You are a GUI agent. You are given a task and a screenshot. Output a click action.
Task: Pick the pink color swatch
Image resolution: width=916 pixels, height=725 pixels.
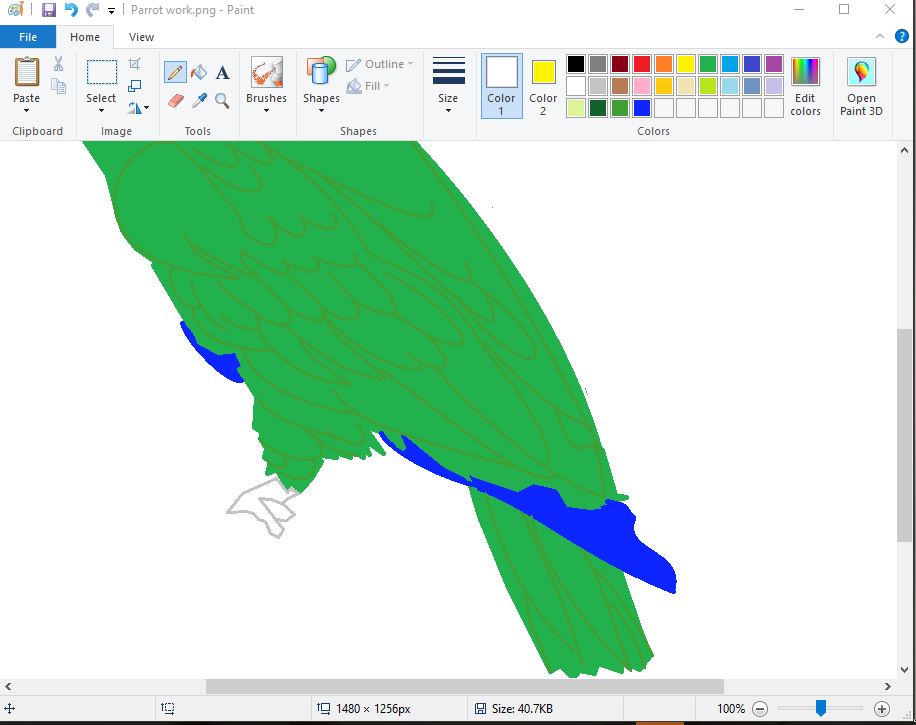coord(642,86)
